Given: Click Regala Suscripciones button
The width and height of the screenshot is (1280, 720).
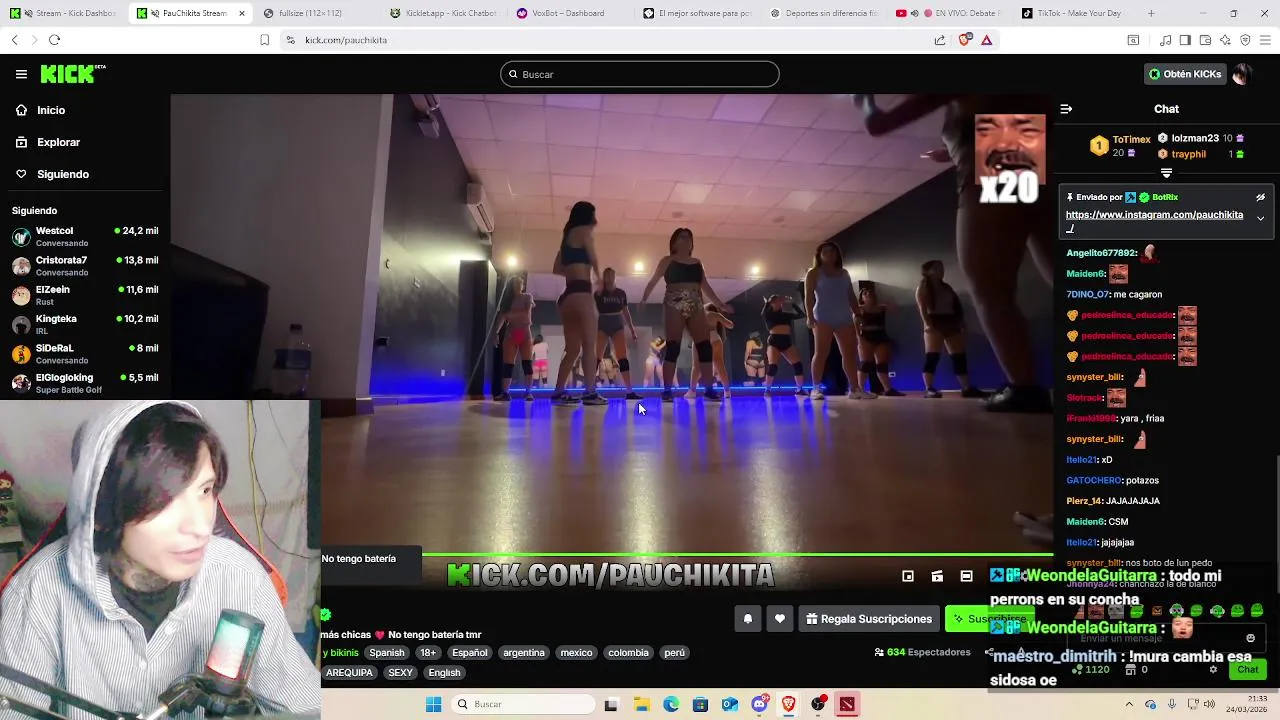Looking at the screenshot, I should pos(869,619).
